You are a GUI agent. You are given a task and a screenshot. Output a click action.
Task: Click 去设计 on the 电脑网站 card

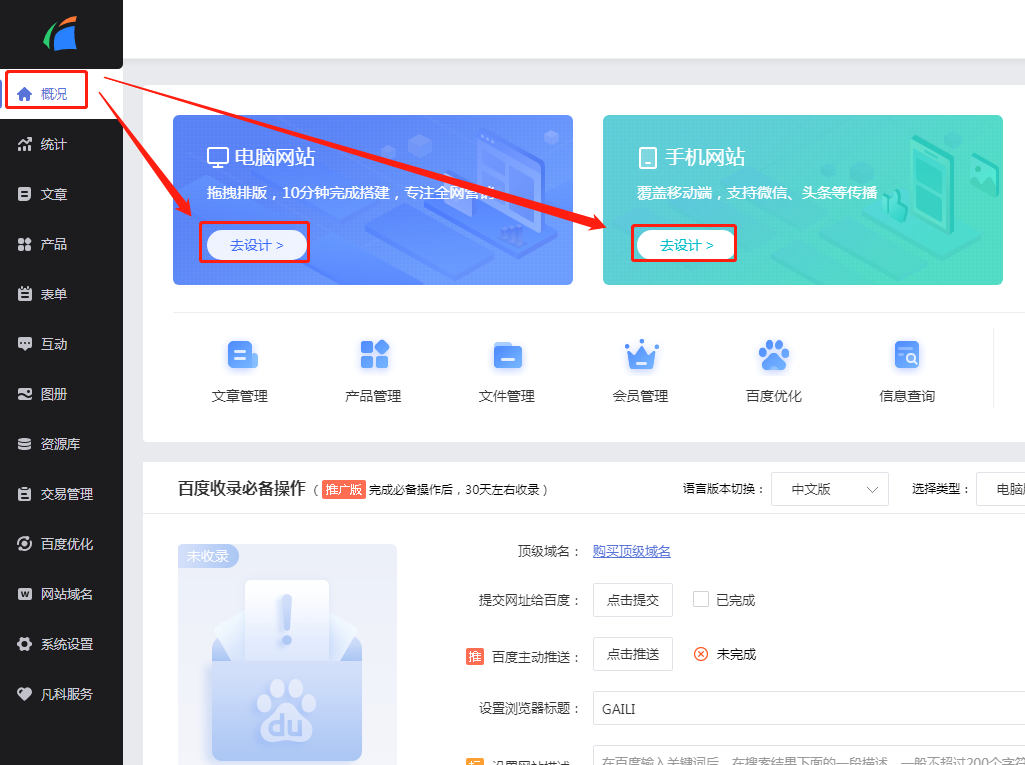[256, 245]
